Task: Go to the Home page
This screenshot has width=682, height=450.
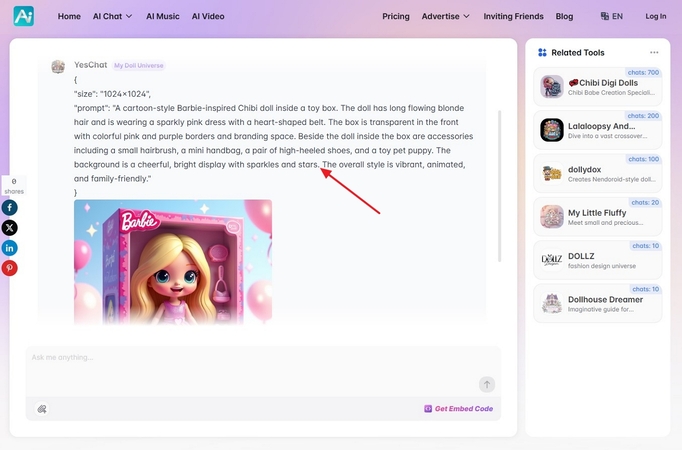Action: click(69, 16)
